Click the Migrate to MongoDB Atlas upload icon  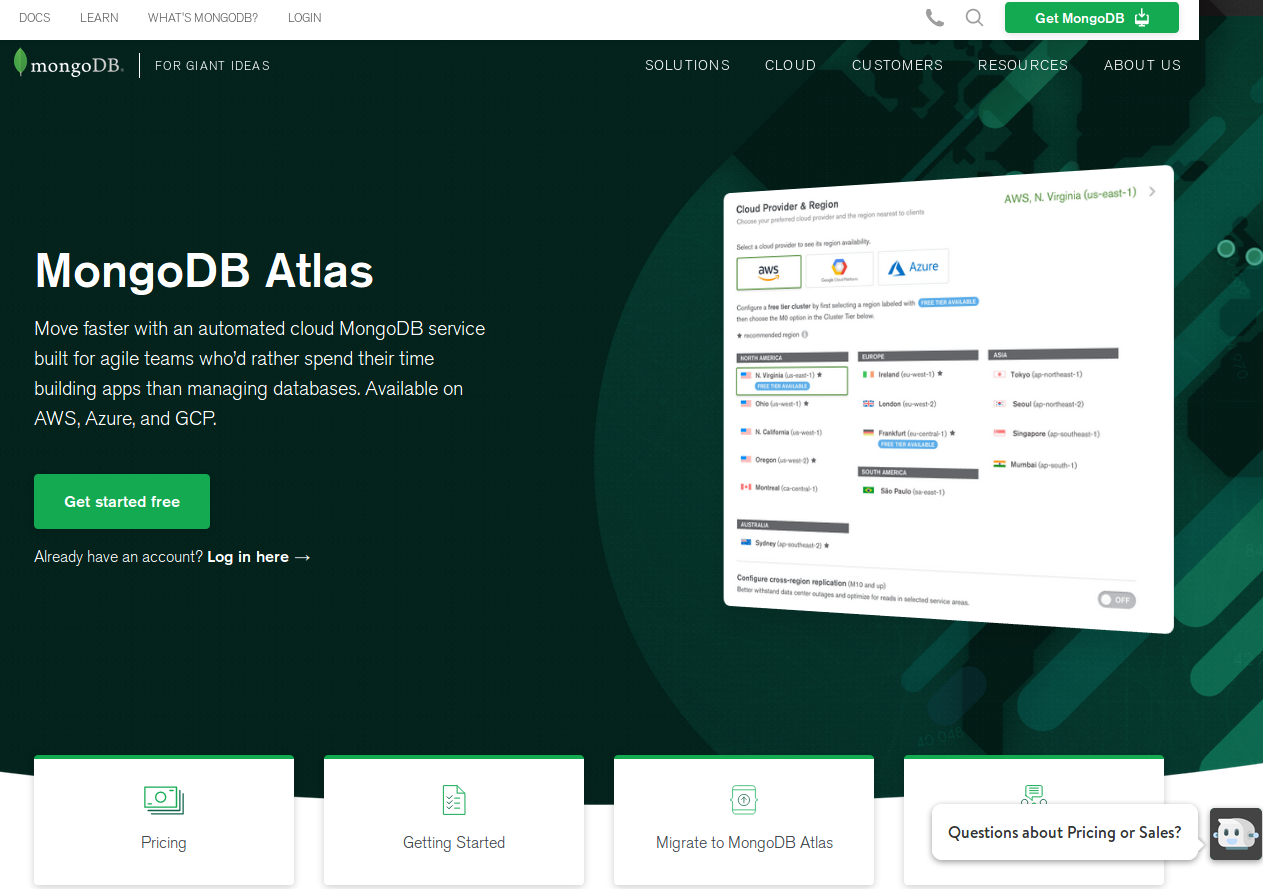(743, 800)
